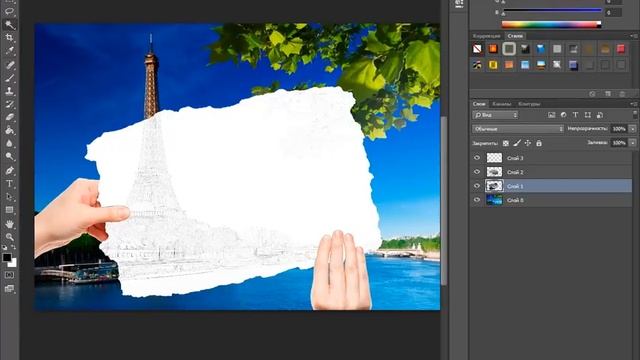This screenshot has width=640, height=360.
Task: Filter layers by pixel layers icon
Action: coord(551,115)
